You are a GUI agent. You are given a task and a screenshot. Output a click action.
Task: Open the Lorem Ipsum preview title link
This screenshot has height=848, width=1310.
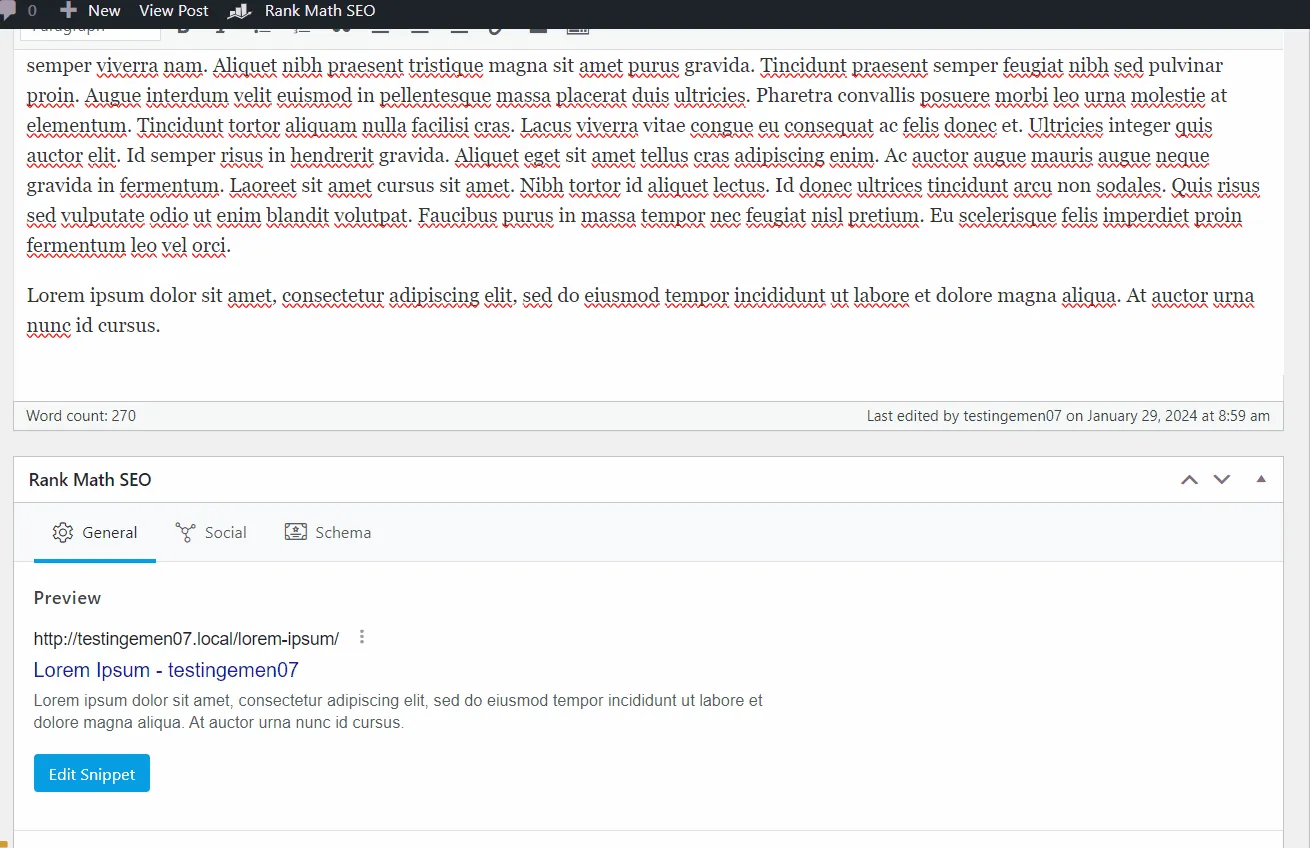(x=165, y=670)
